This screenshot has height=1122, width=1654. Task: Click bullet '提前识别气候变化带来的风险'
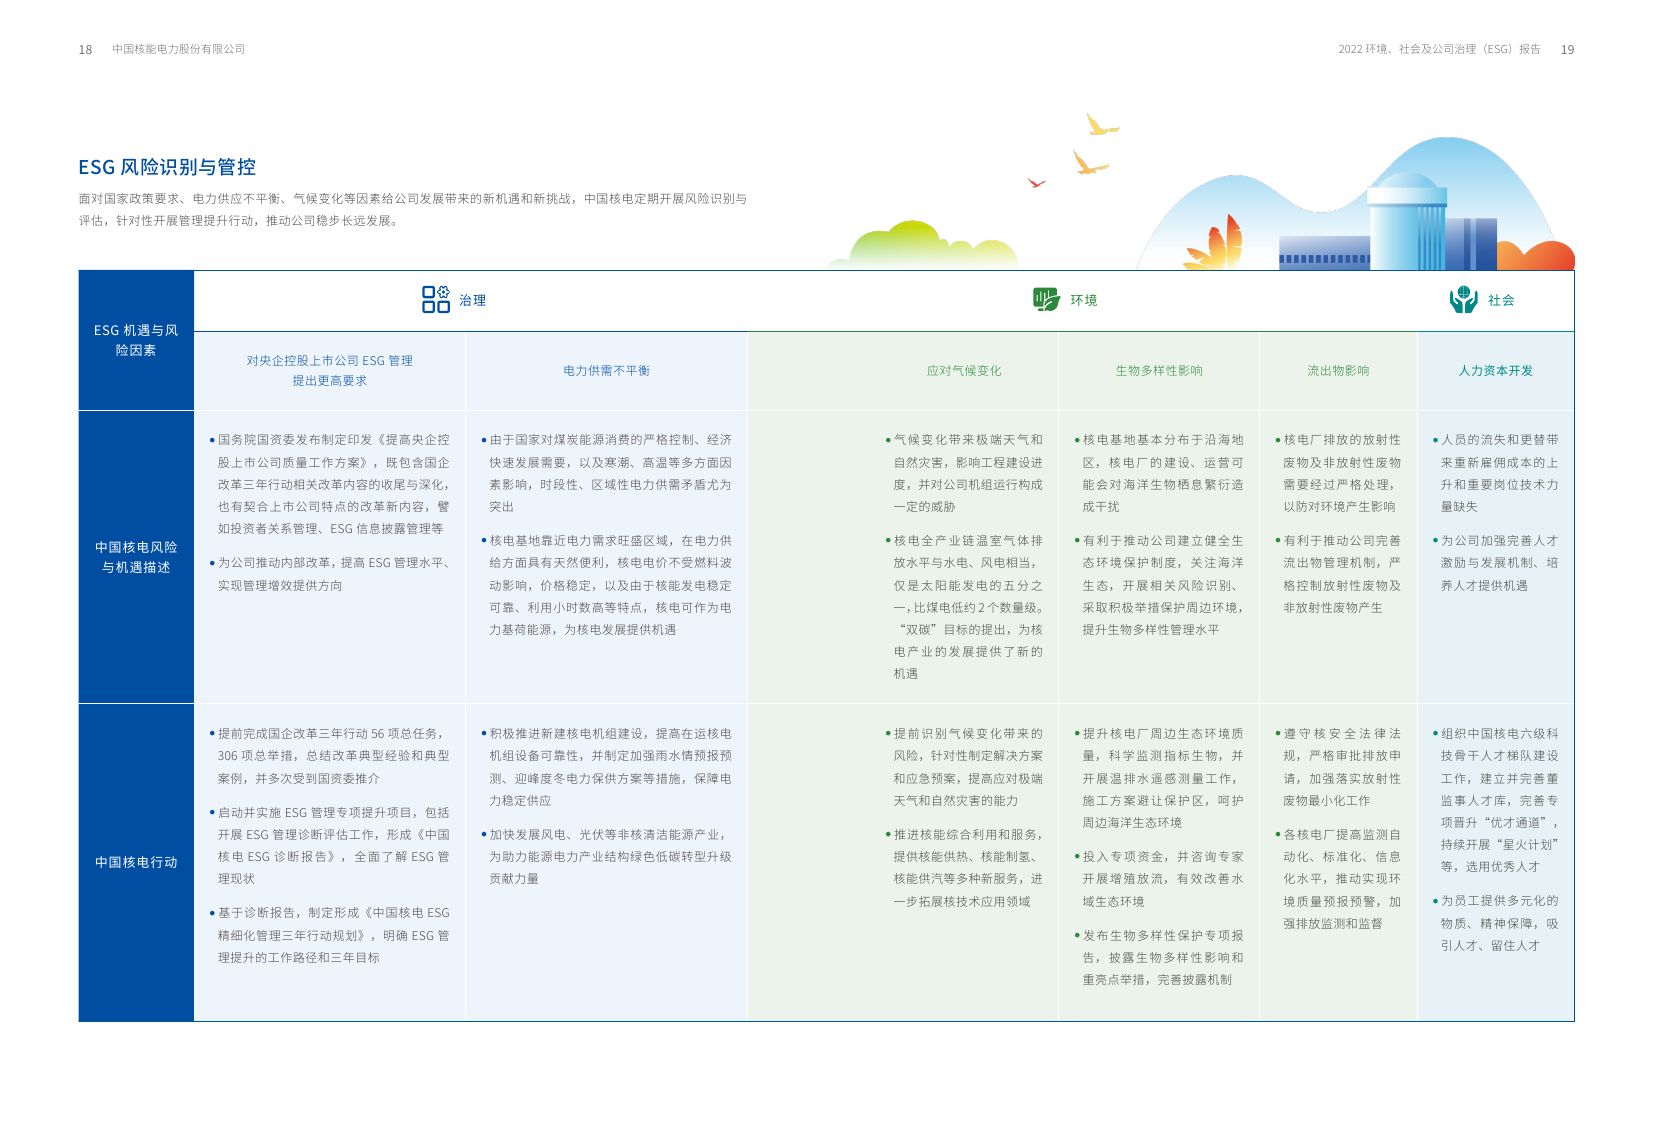[964, 767]
